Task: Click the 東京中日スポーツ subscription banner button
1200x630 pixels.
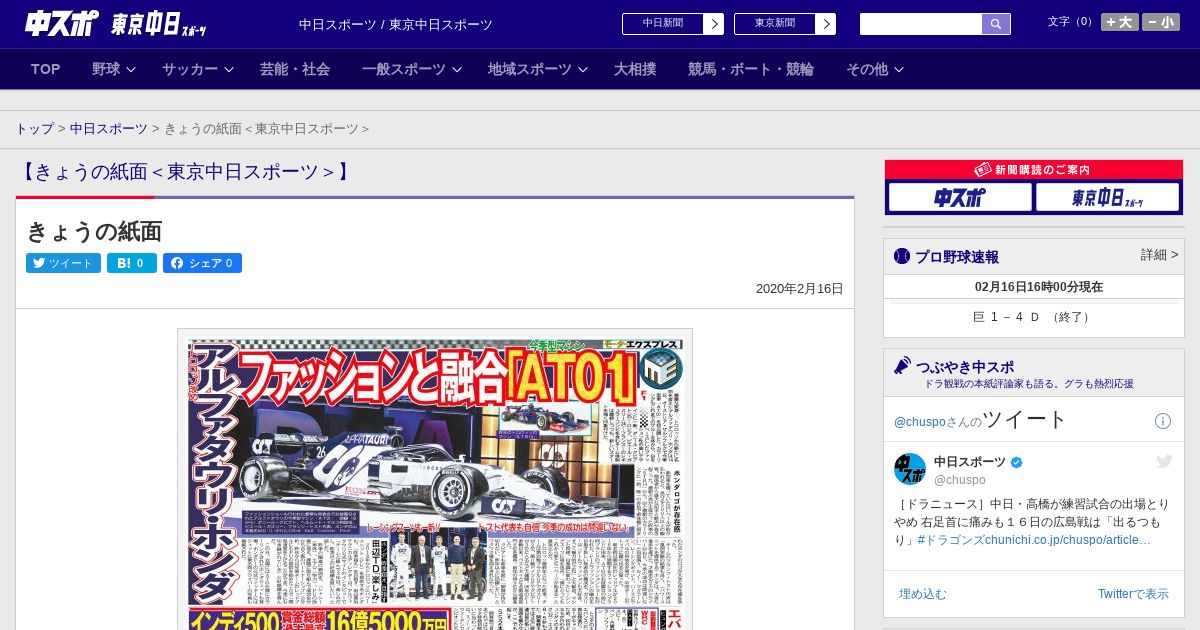Action: point(1107,197)
